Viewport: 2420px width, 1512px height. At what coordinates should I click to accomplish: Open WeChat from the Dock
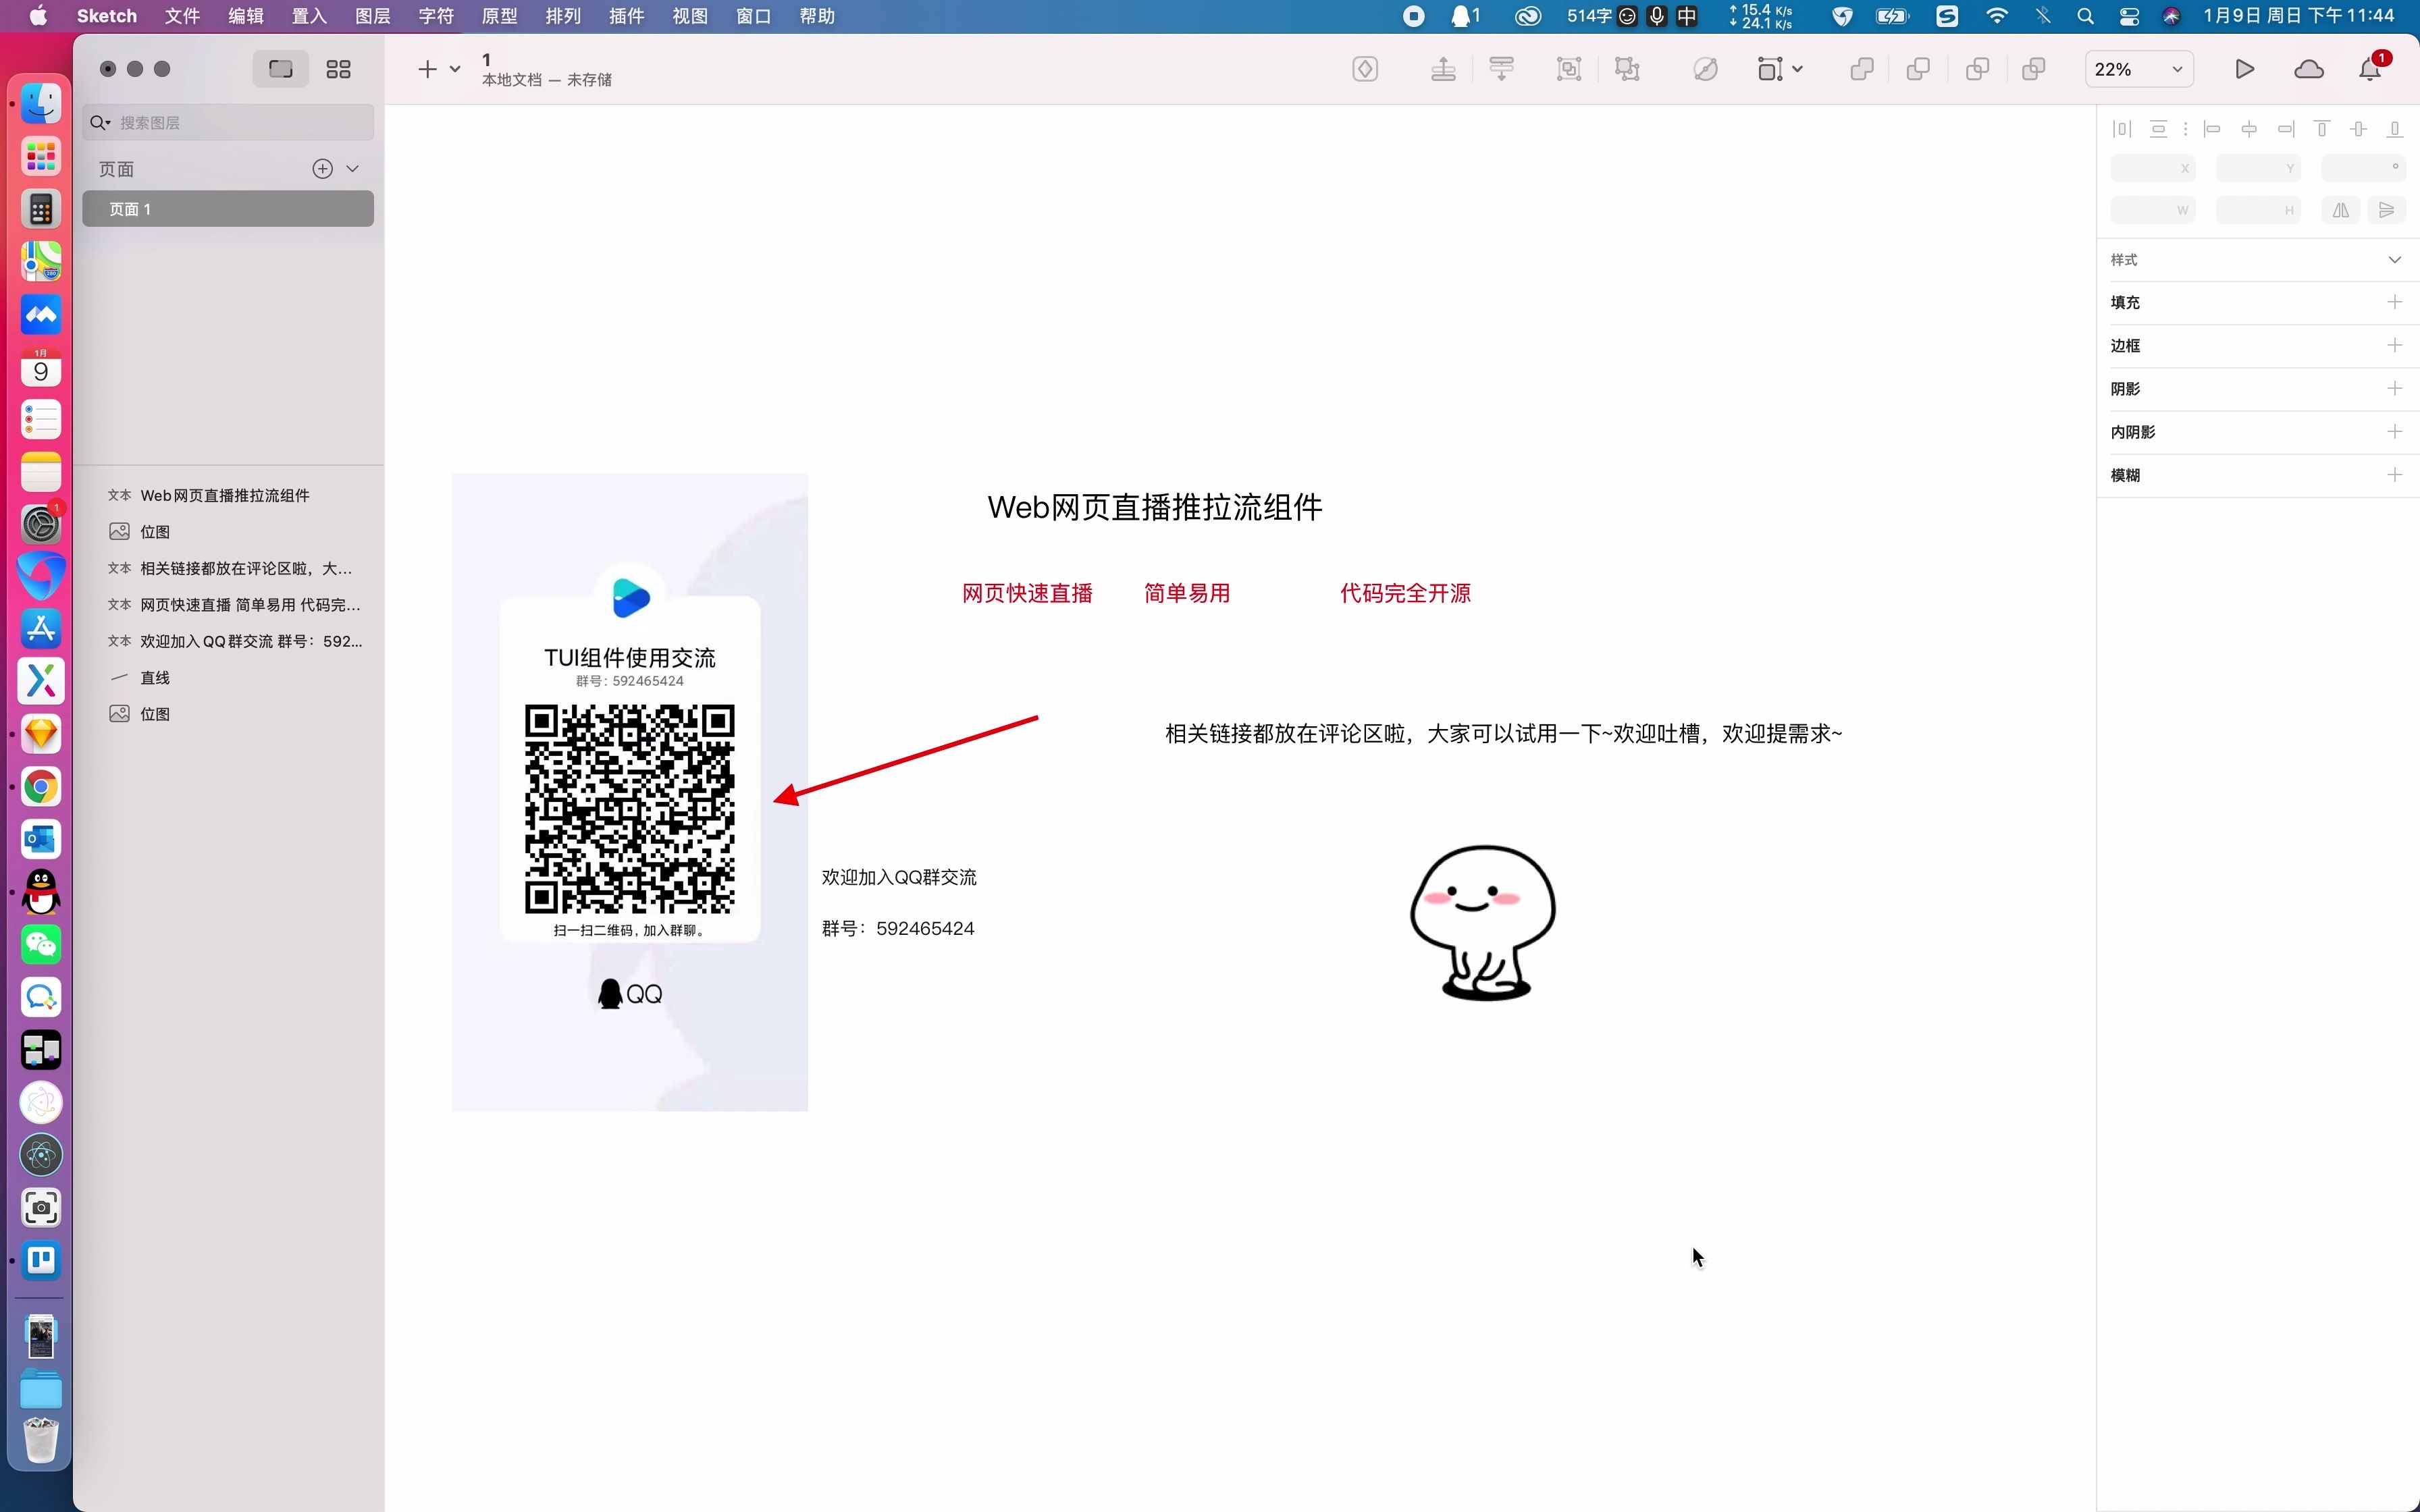pyautogui.click(x=41, y=945)
